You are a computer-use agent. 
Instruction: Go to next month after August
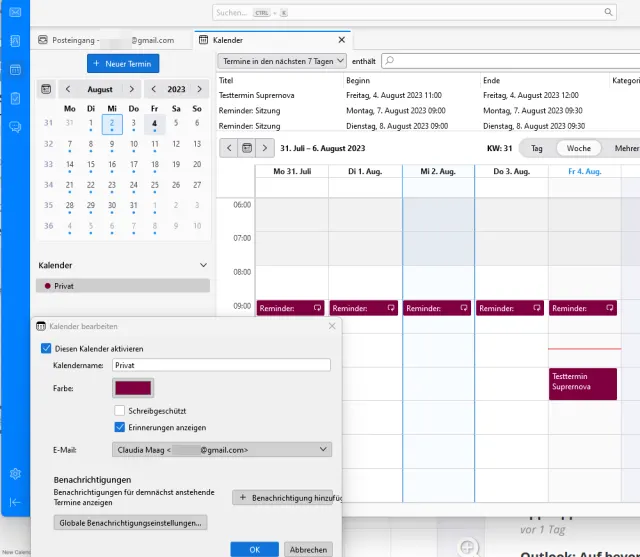click(x=131, y=89)
